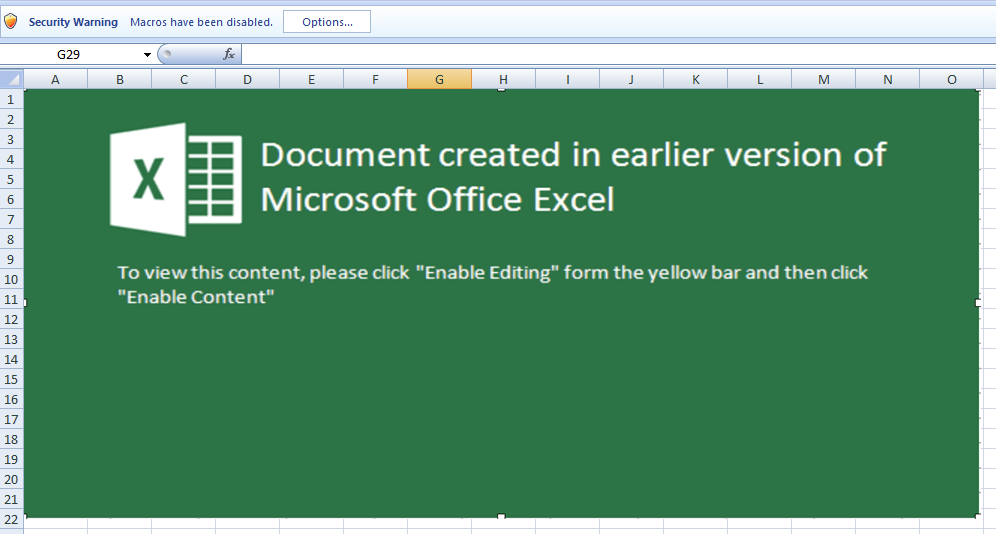Select row 10 header
The width and height of the screenshot is (996, 534).
11,279
